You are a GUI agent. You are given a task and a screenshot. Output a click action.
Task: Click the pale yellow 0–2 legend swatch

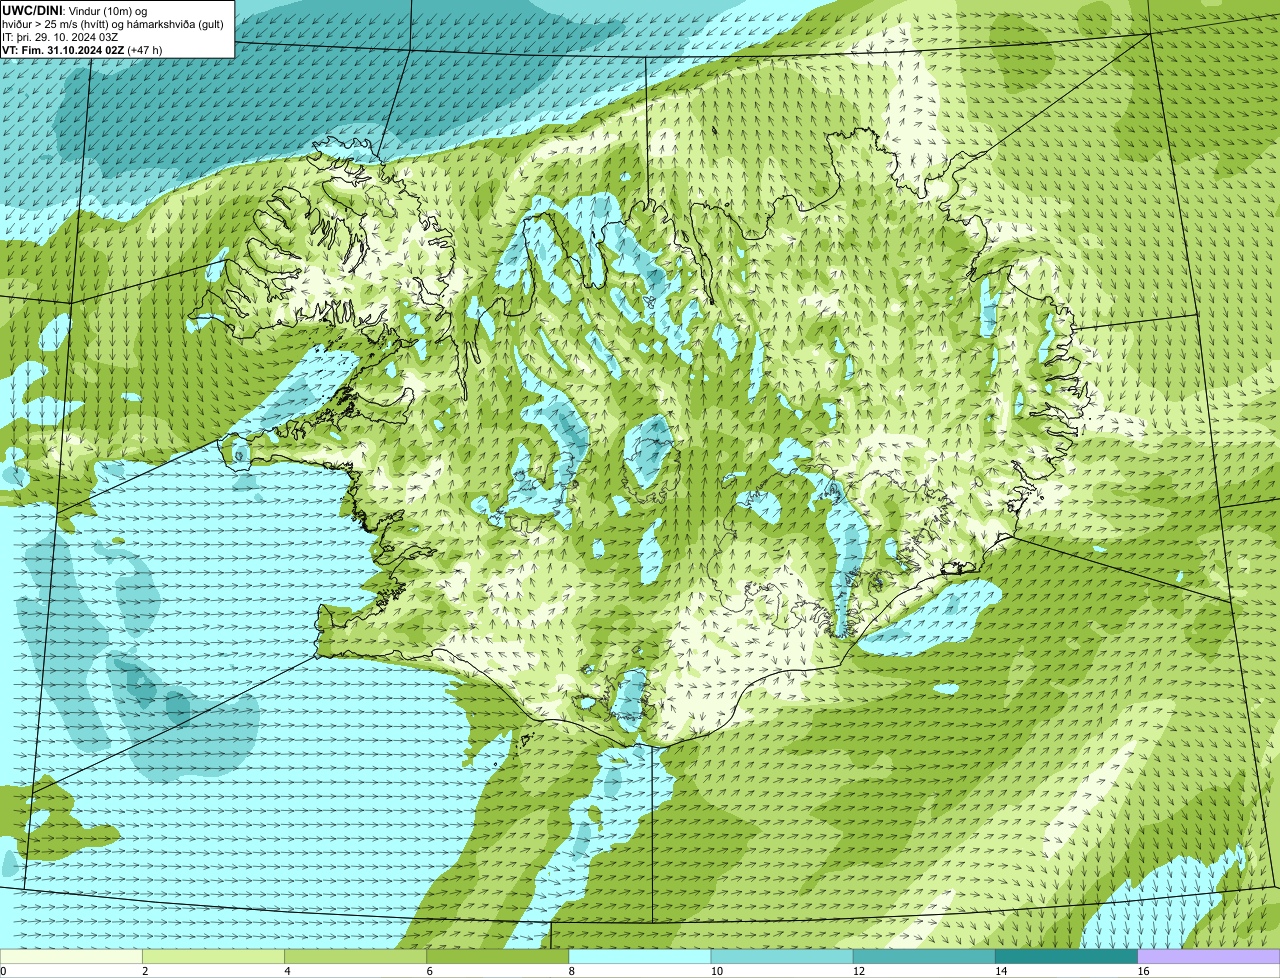click(71, 956)
